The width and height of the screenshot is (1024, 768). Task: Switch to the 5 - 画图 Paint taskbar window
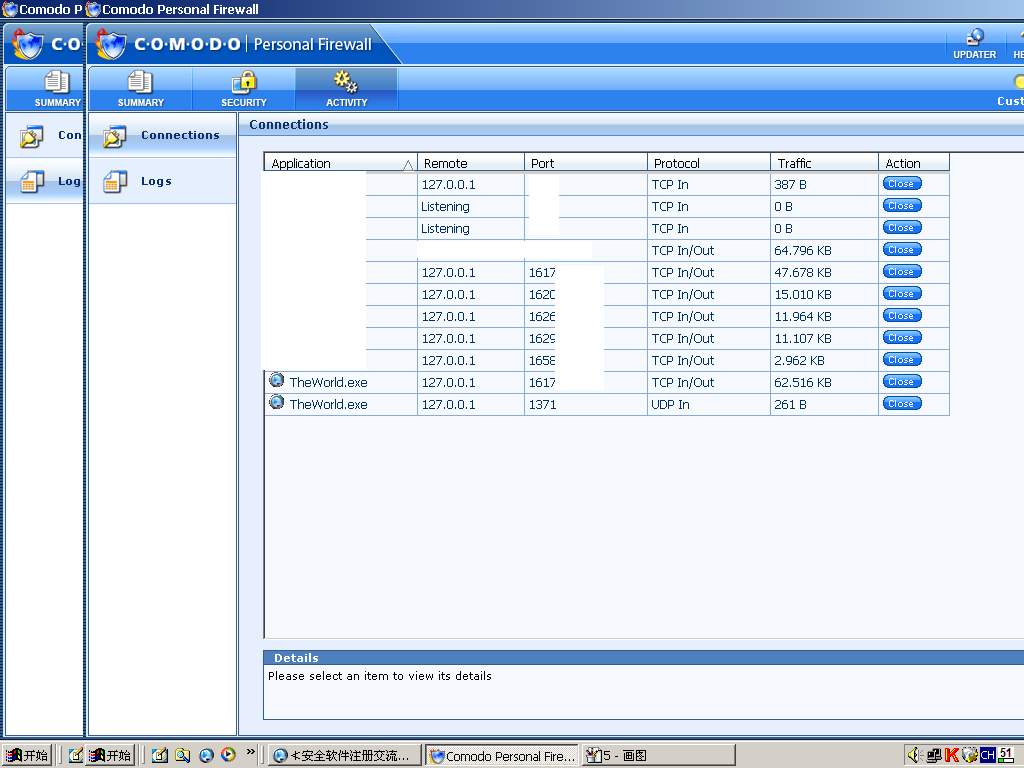pos(643,756)
